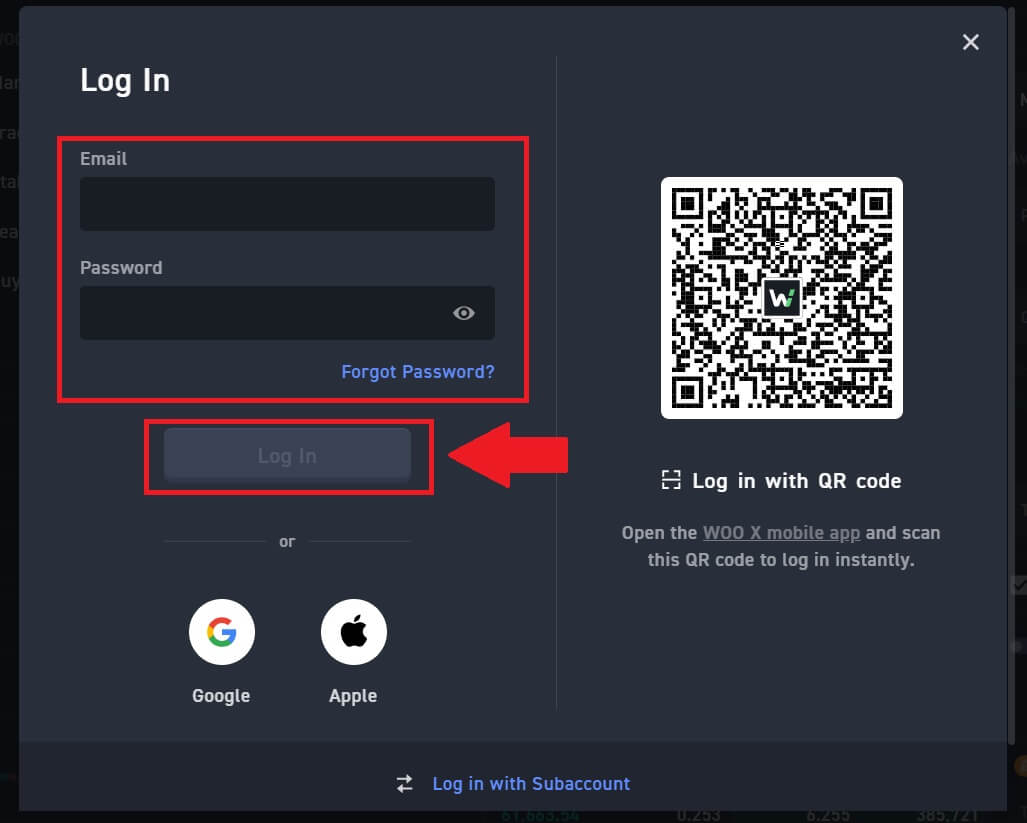The image size is (1027, 823).
Task: Click the Password field label
Action: (x=121, y=268)
